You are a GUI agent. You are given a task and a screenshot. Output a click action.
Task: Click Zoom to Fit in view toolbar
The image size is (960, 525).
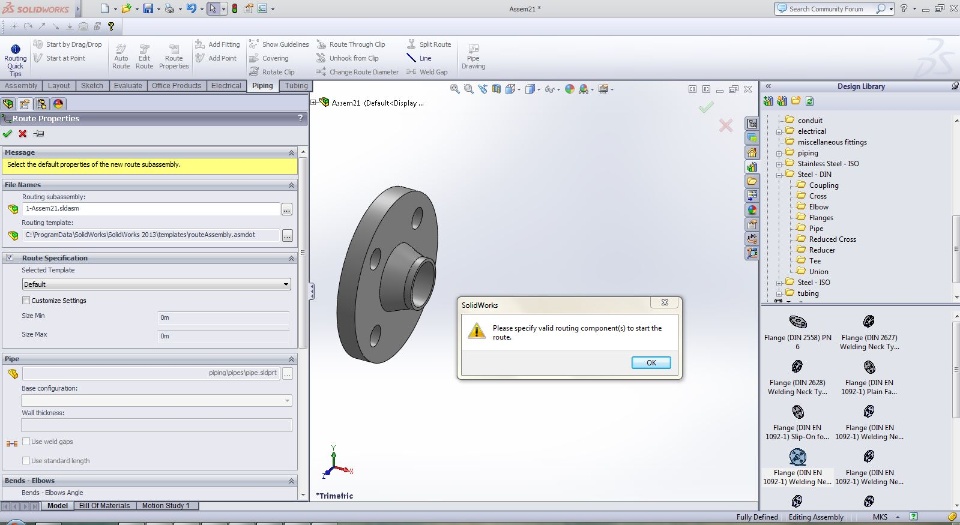pyautogui.click(x=455, y=89)
